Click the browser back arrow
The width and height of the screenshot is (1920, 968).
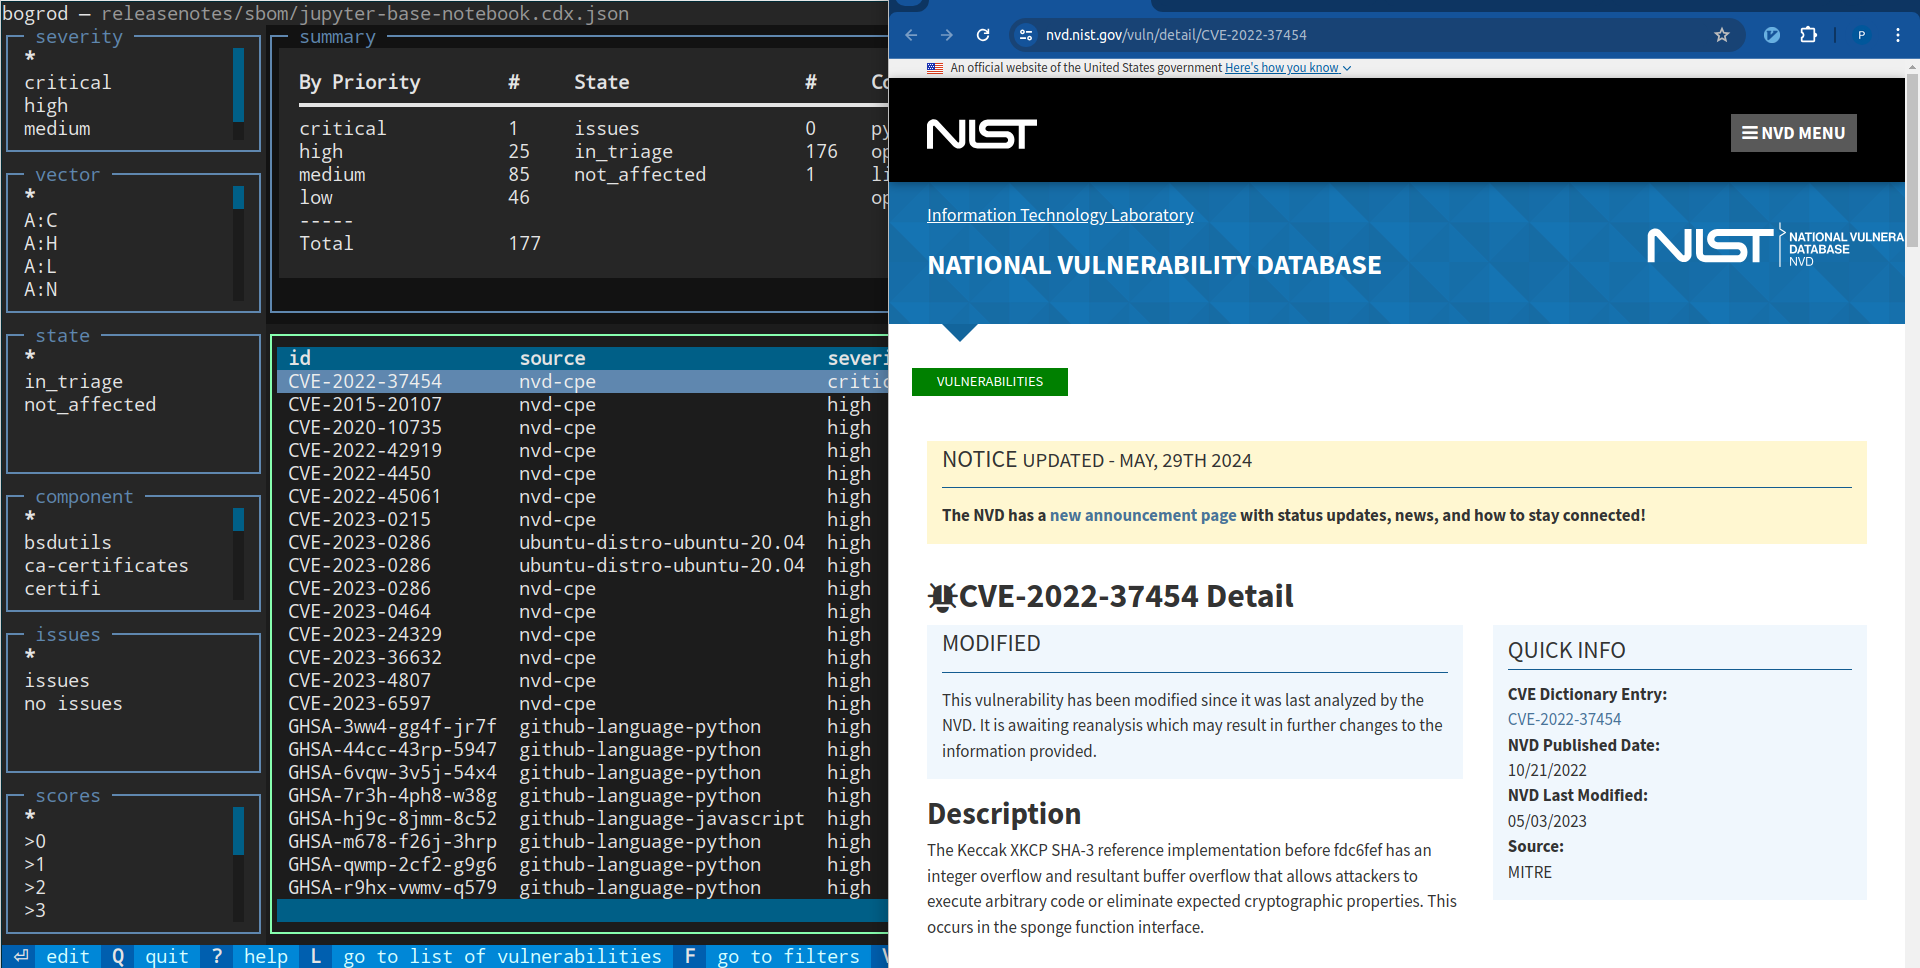911,35
